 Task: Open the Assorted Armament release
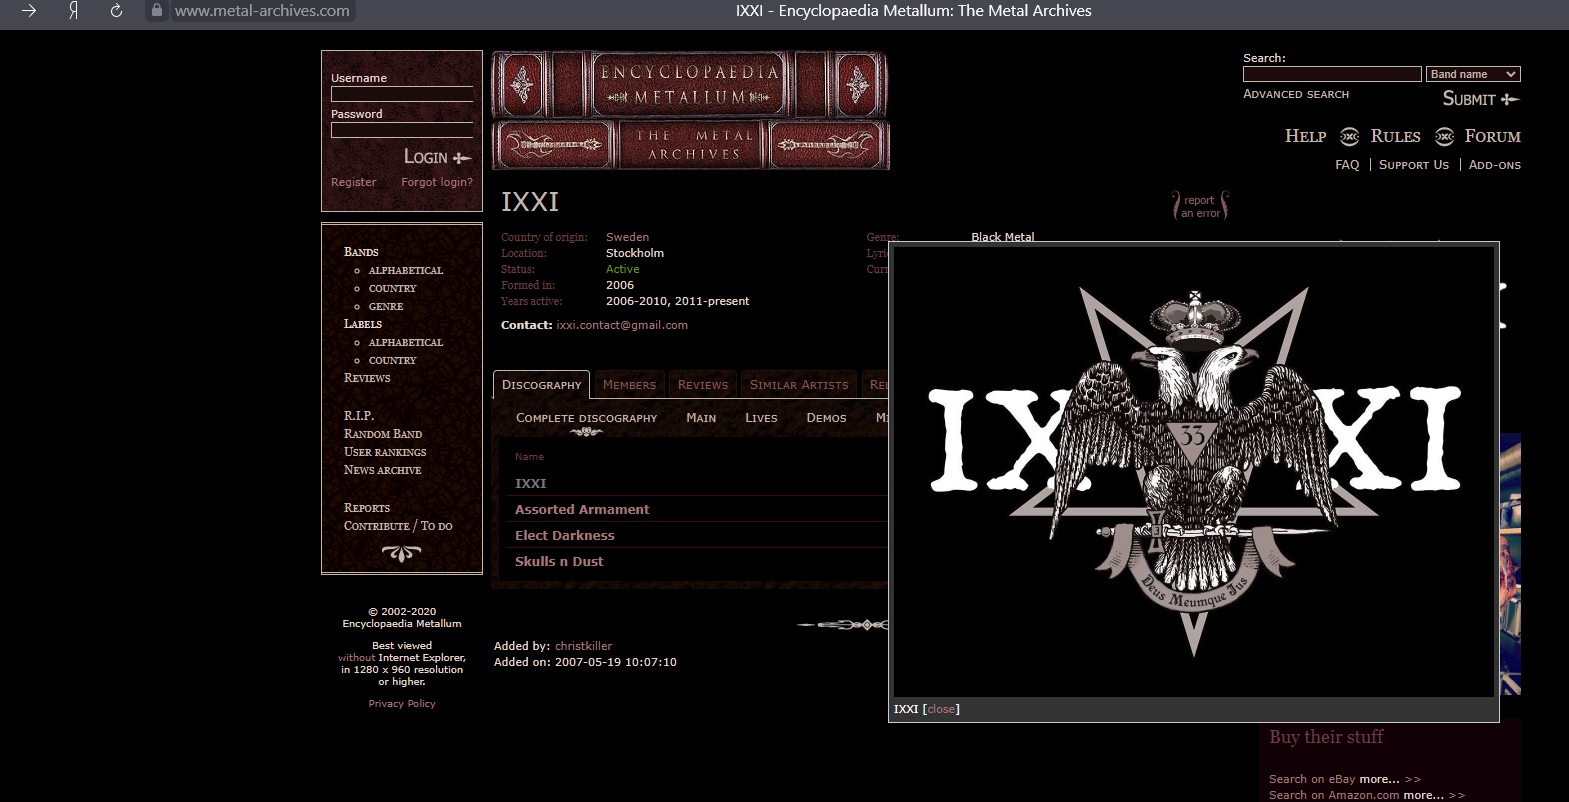(x=582, y=509)
